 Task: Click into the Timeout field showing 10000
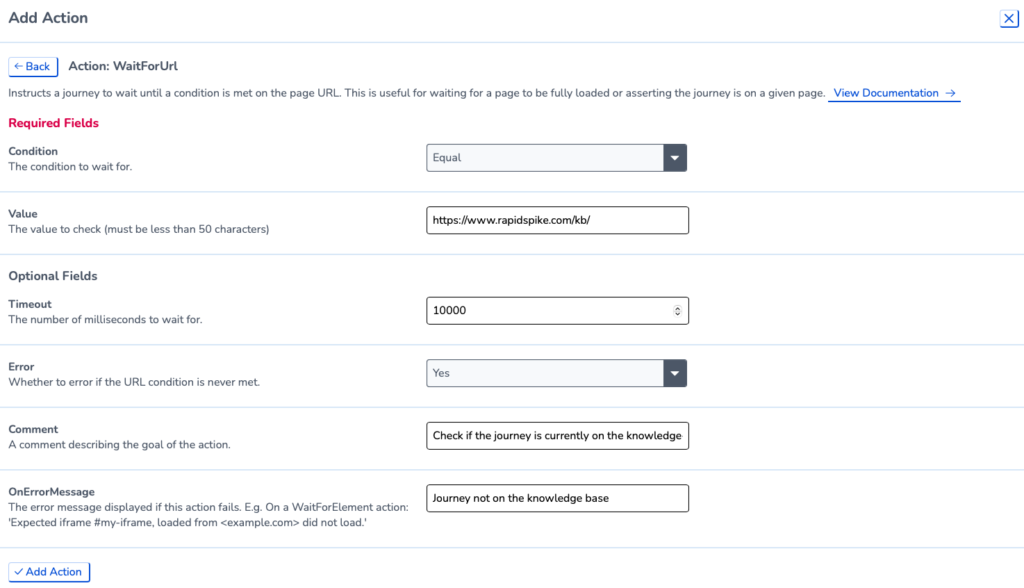point(557,310)
